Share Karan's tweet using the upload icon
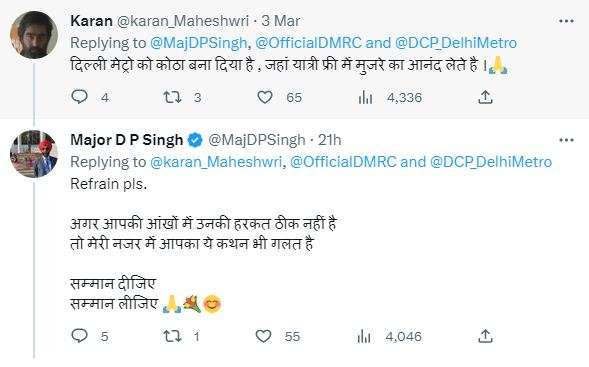This screenshot has height=367, width=589. click(485, 97)
